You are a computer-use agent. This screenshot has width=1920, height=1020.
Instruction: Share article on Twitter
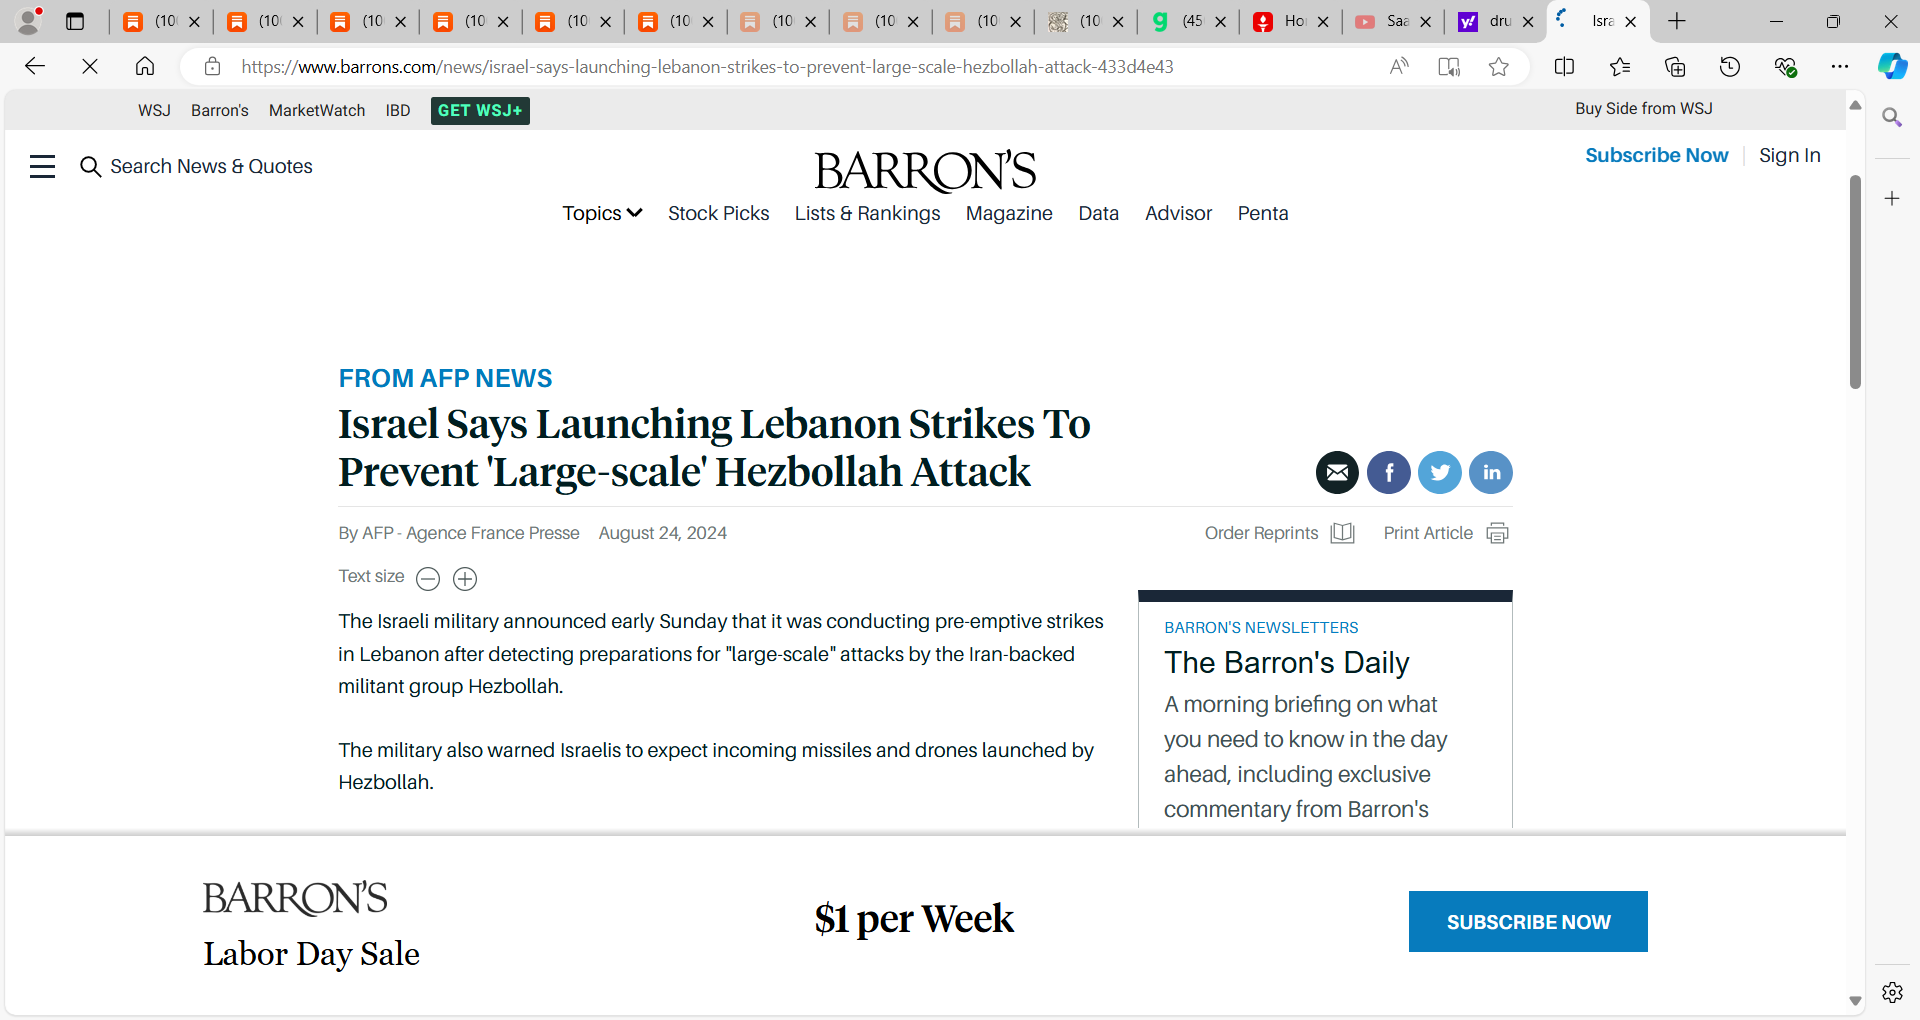click(x=1440, y=473)
